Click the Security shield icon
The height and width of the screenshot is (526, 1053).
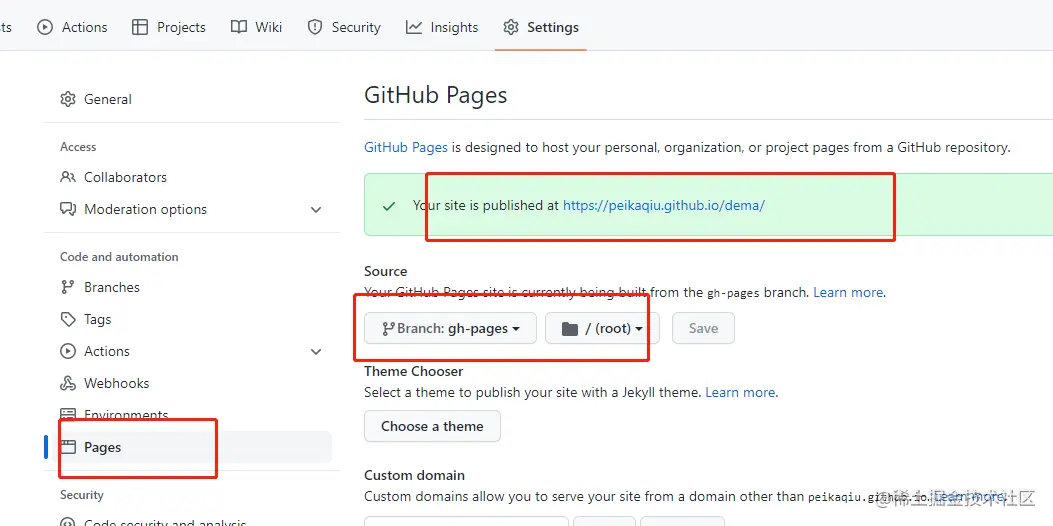coord(314,28)
